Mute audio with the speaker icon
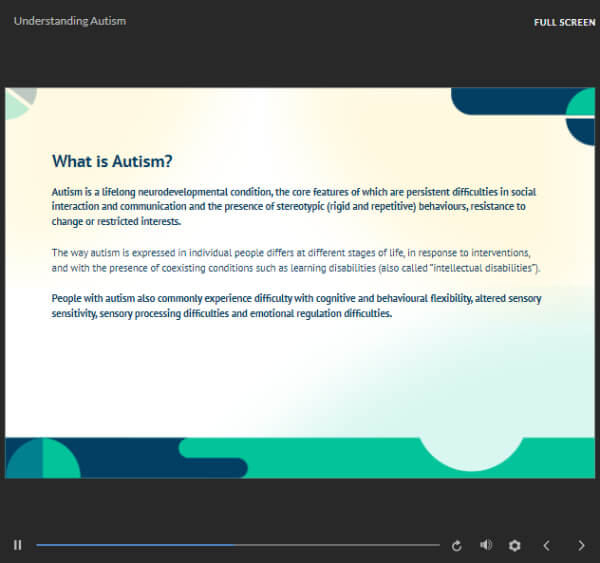600x563 pixels. [x=486, y=545]
